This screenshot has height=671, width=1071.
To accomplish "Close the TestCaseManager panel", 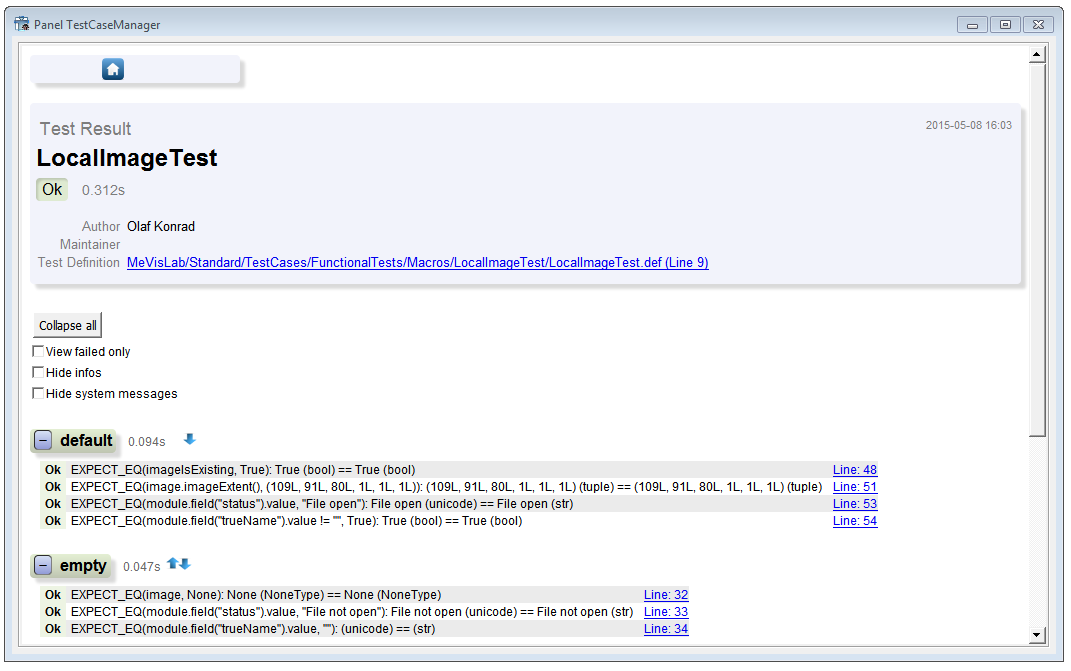I will point(1038,25).
